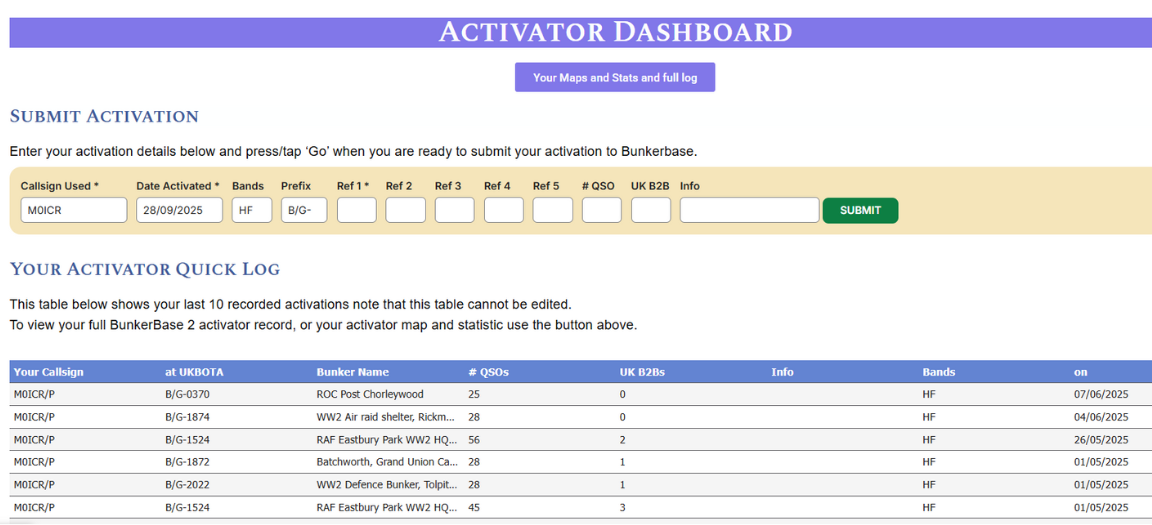This screenshot has height=525, width=1152.
Task: Click into the Ref 1 input box
Action: [356, 210]
